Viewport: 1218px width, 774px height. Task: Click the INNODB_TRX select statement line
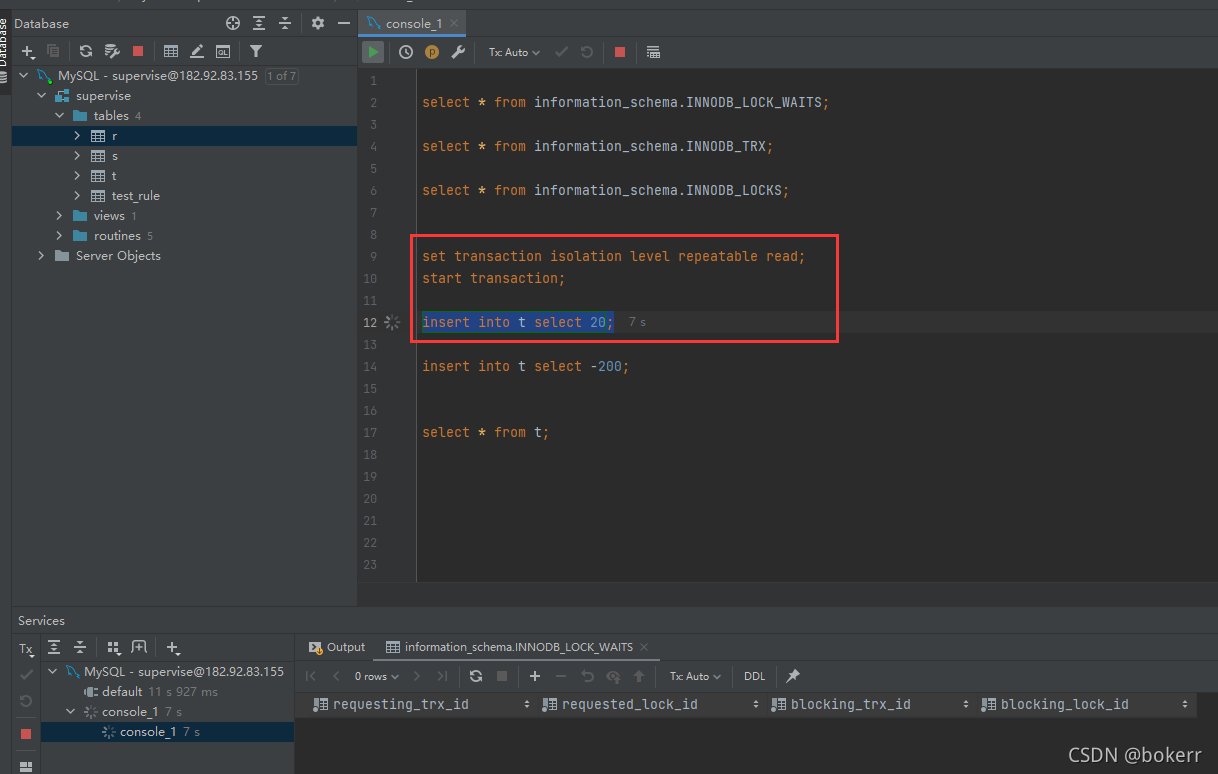click(598, 146)
